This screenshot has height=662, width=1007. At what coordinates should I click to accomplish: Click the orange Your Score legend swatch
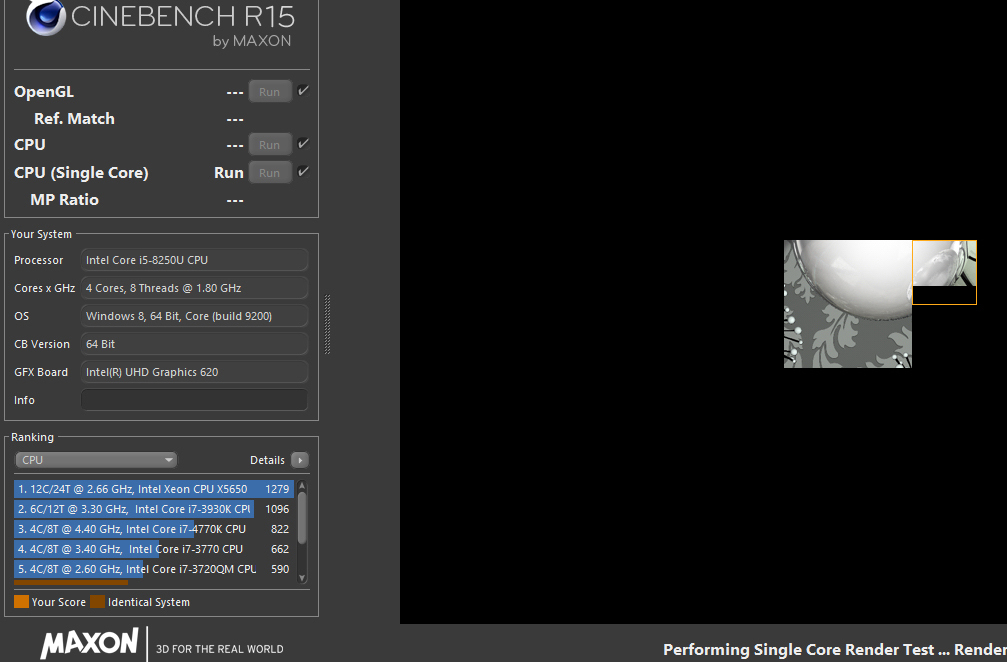(x=21, y=602)
